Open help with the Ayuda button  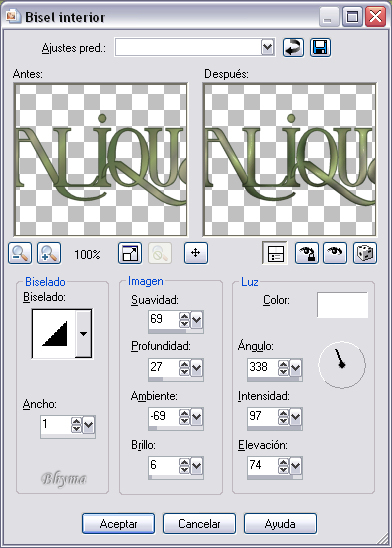(x=280, y=524)
